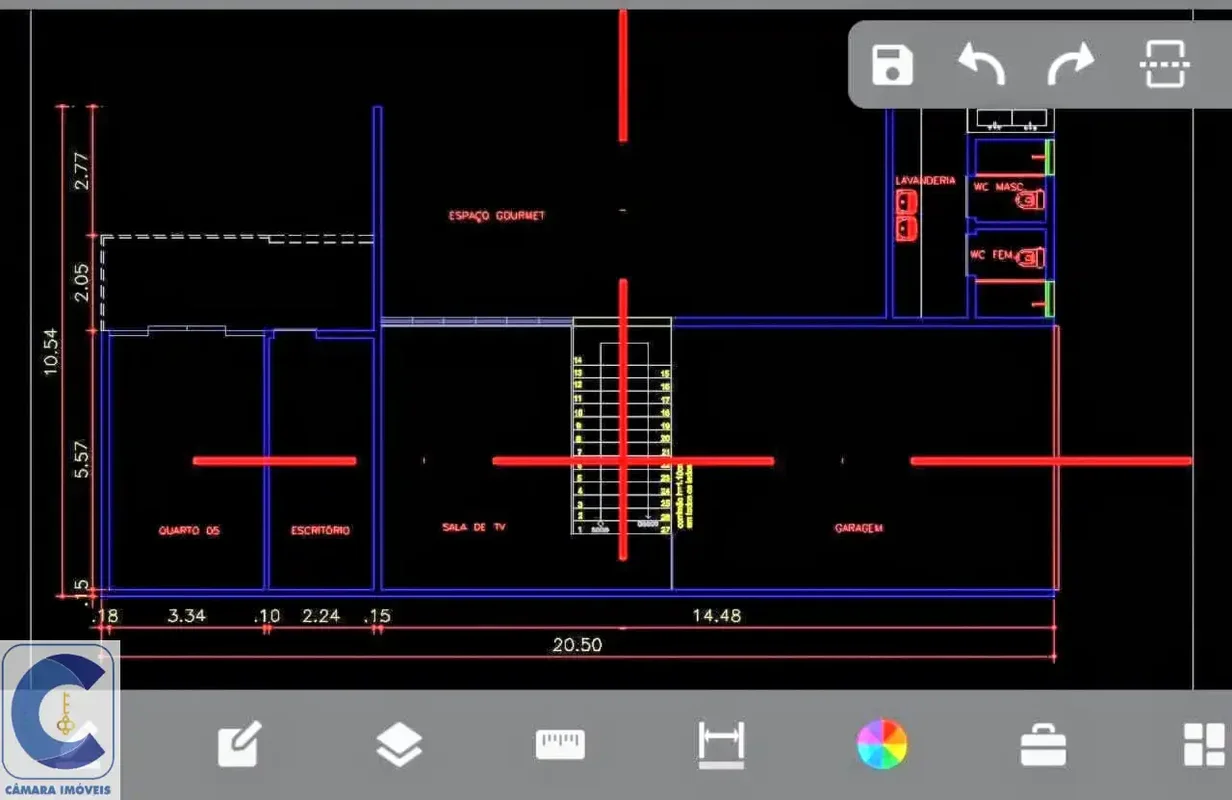Click the 10.54 vertical dimension text

click(x=51, y=352)
